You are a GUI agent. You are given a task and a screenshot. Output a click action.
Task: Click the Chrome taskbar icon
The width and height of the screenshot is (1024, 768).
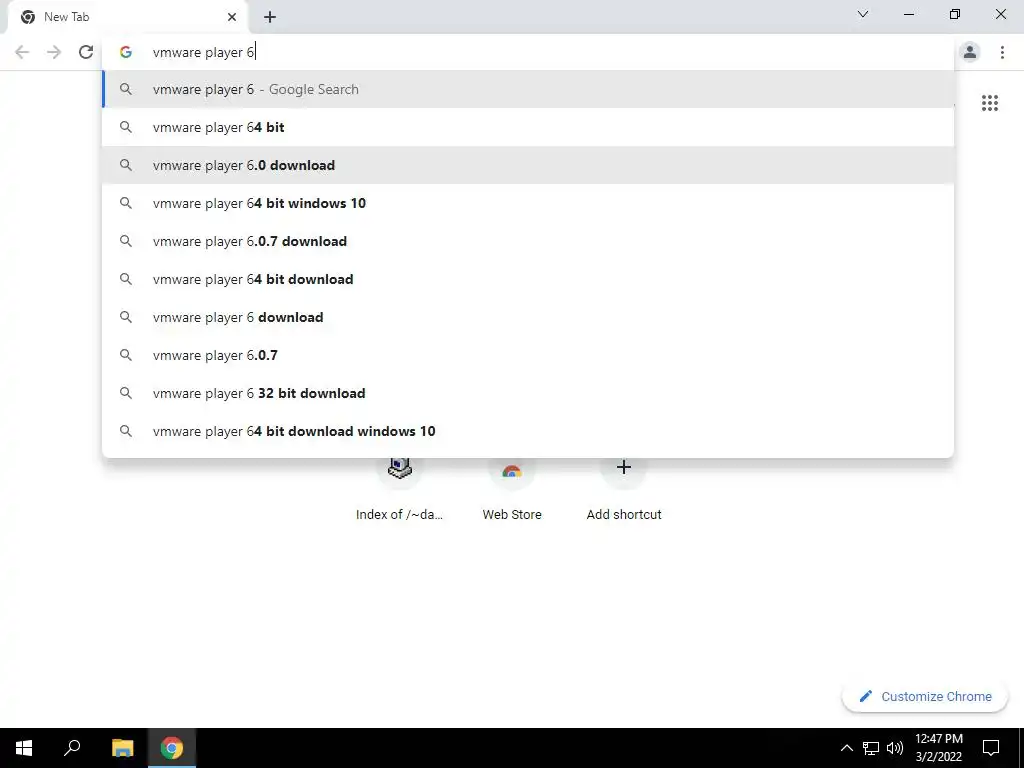point(172,748)
